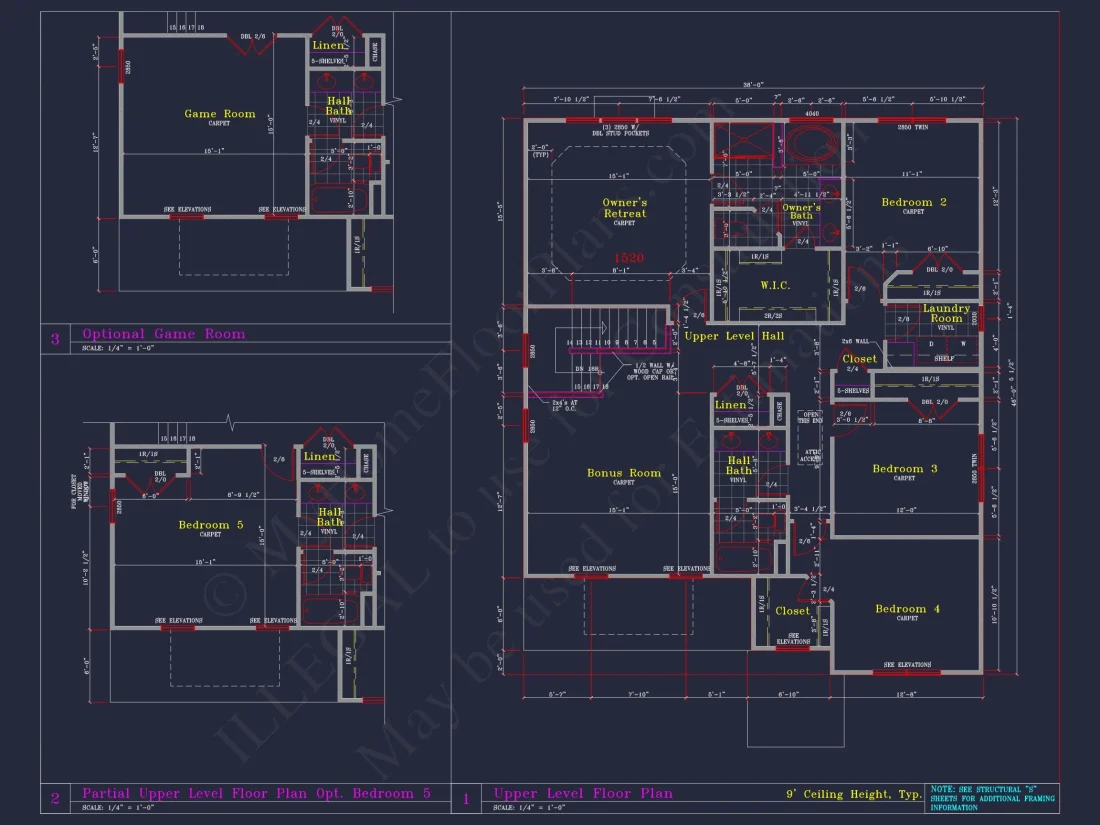Screen dimensions: 1100x825
Task: Open the Upper Level Floor Plan title
Action: [585, 793]
